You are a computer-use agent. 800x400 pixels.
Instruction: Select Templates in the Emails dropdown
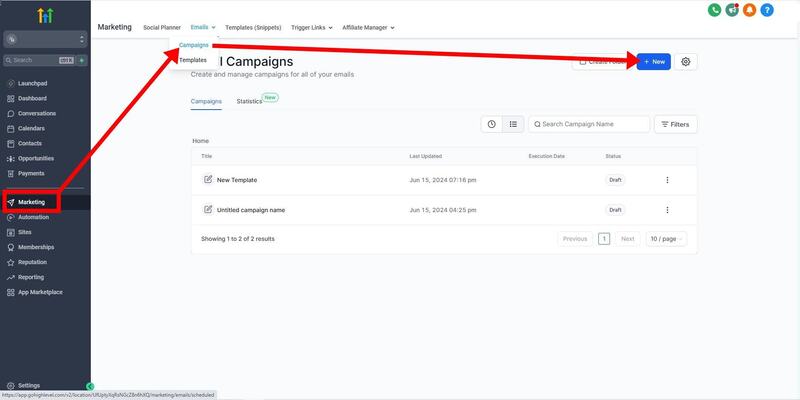(193, 60)
